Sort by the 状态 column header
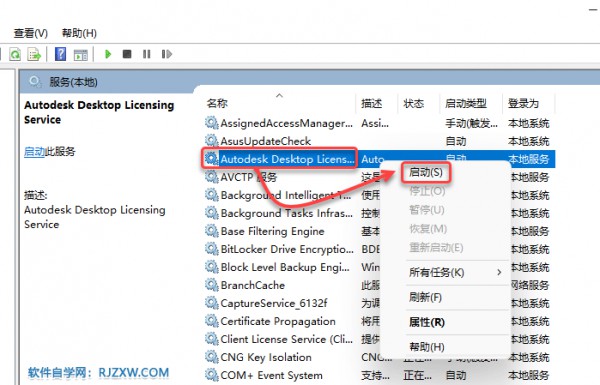The width and height of the screenshot is (600, 385). click(x=413, y=103)
